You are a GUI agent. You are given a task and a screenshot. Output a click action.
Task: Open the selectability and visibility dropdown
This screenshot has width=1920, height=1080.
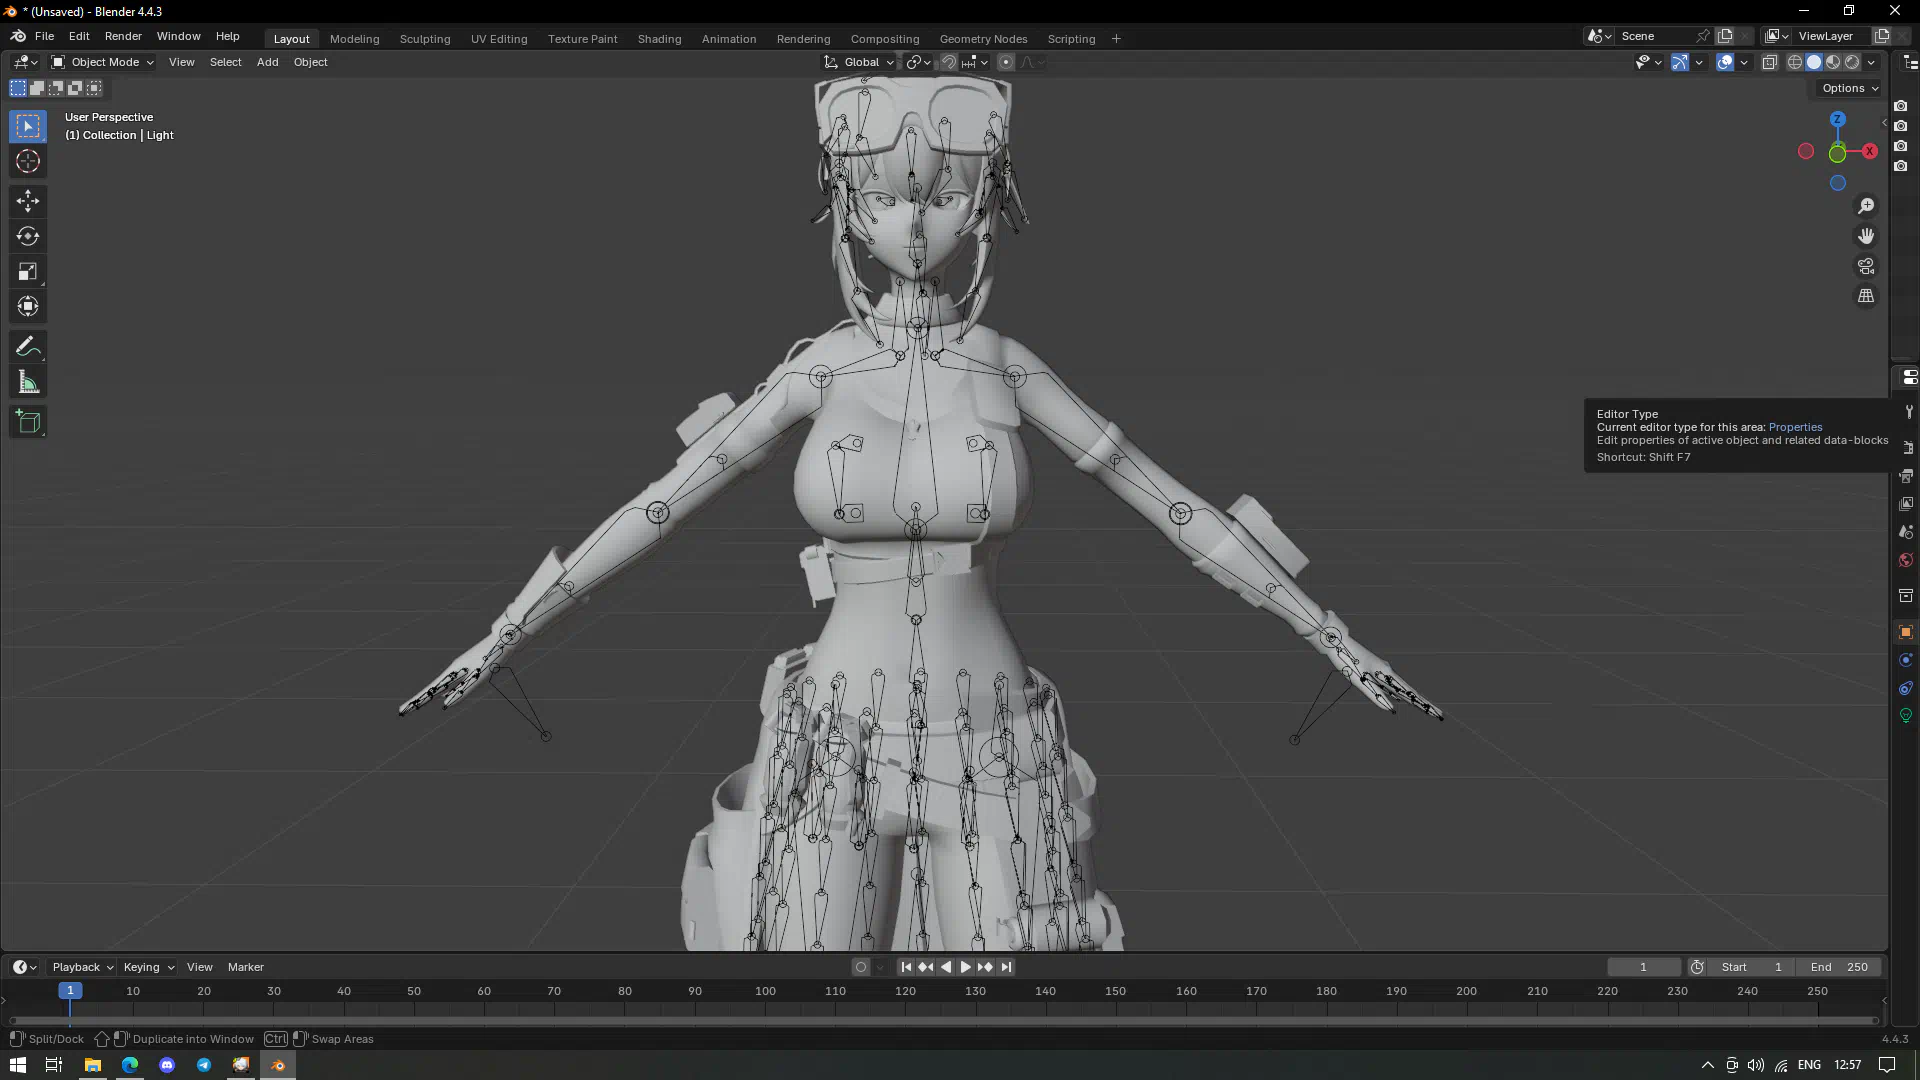(1648, 62)
